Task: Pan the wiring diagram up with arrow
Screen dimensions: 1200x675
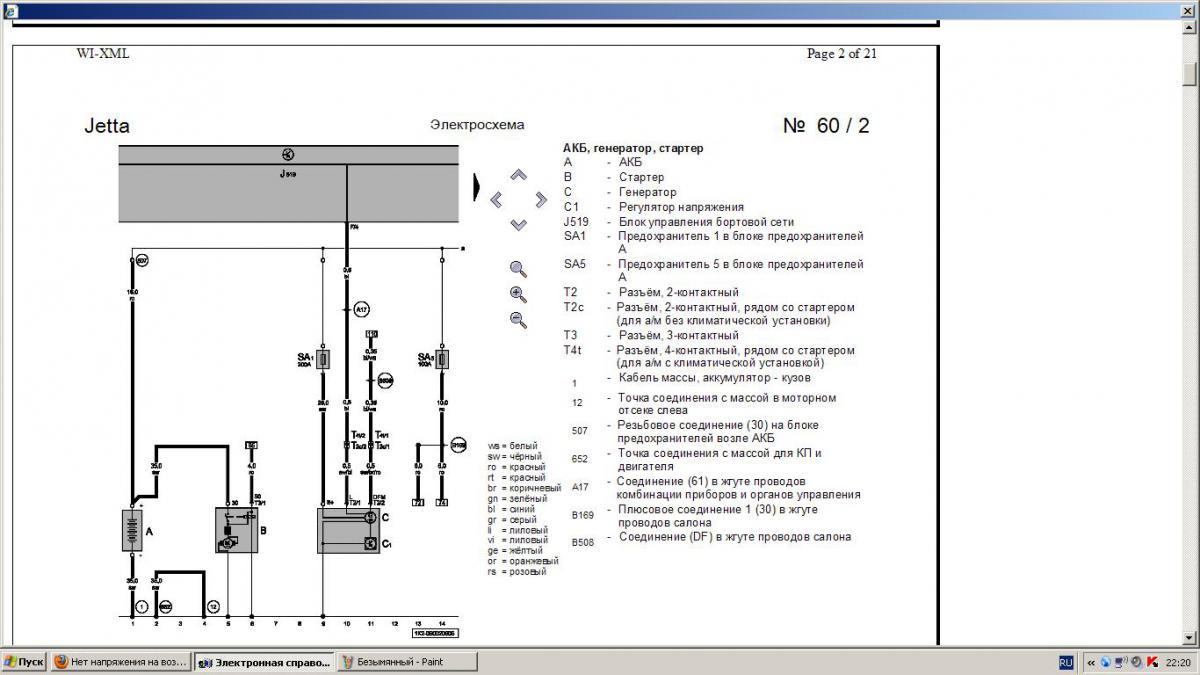Action: coord(518,176)
